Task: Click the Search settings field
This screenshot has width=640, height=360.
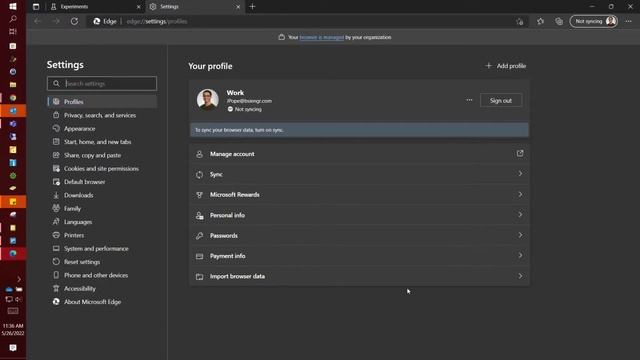Action: [x=102, y=83]
